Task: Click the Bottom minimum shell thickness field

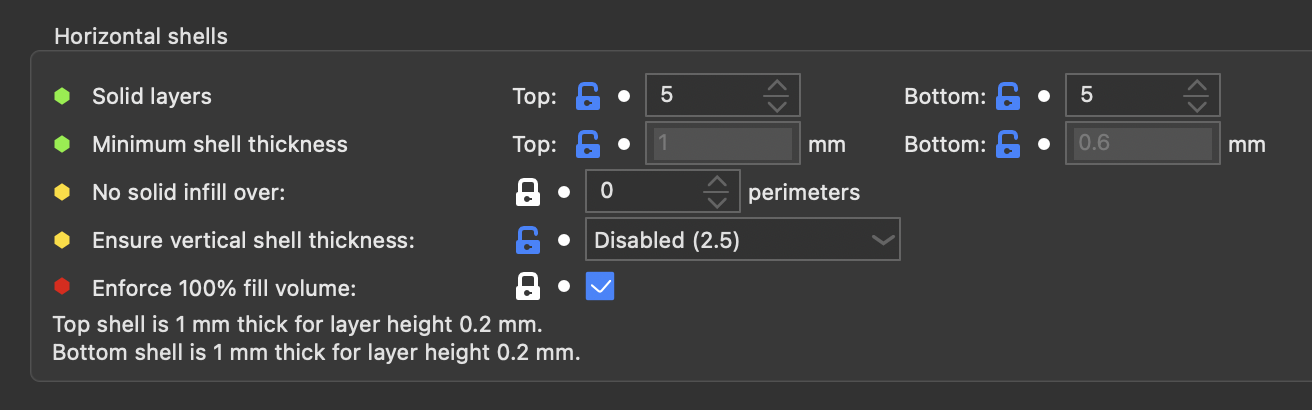Action: click(1143, 144)
